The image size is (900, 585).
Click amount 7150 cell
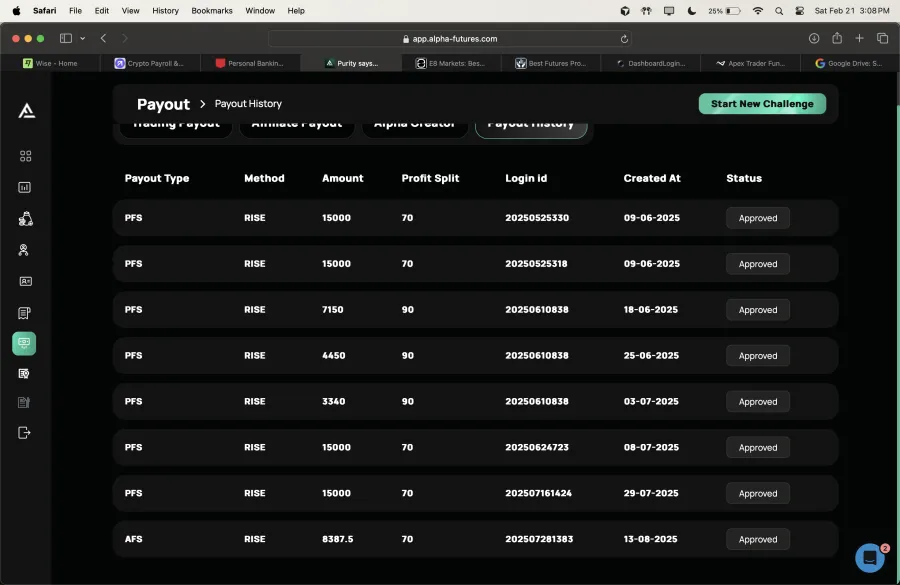pyautogui.click(x=332, y=309)
